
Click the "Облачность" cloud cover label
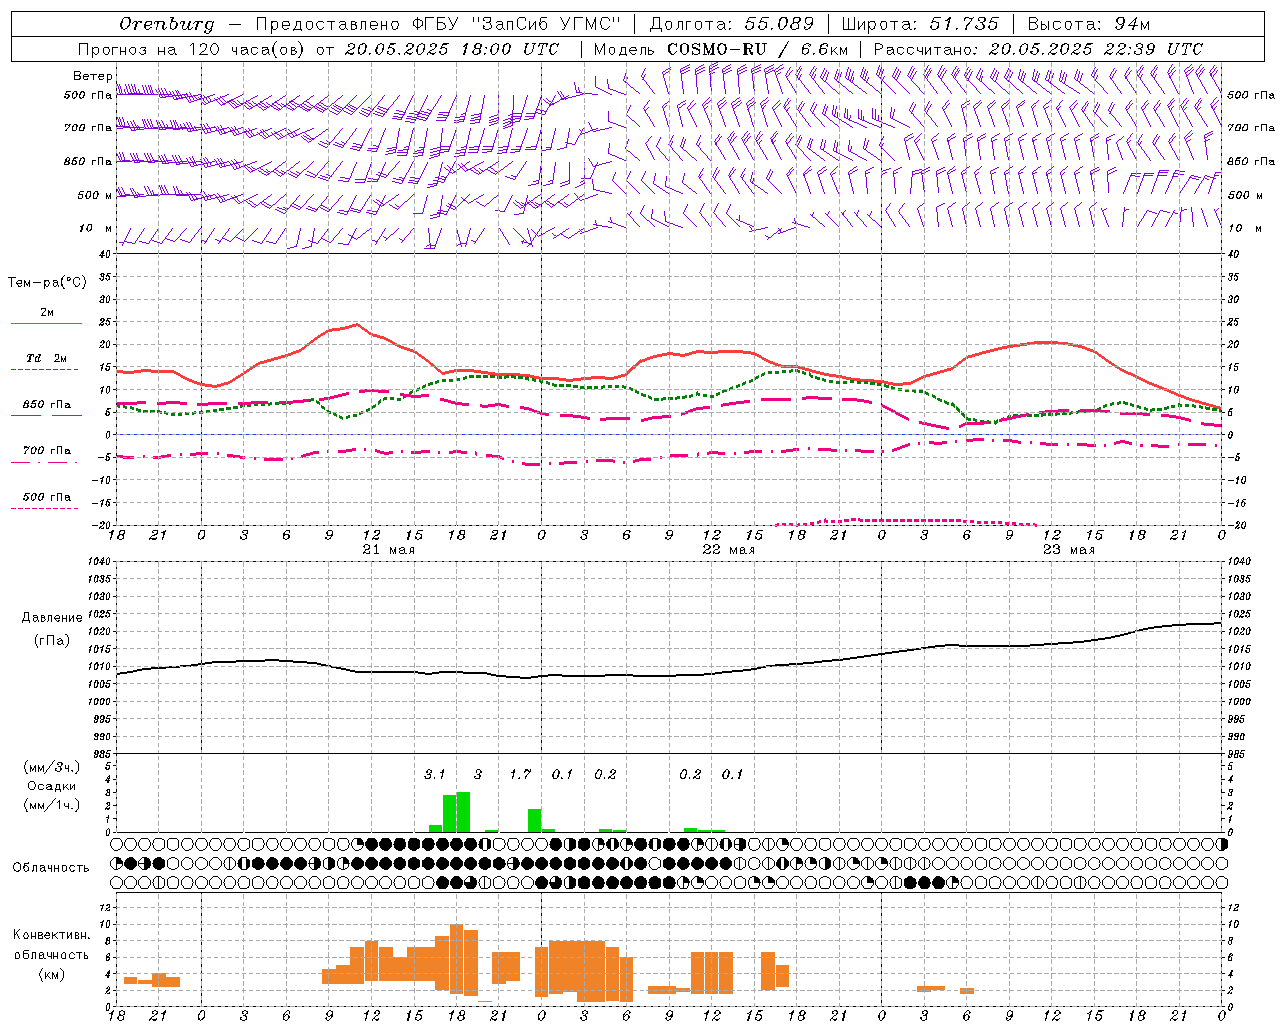coord(51,868)
